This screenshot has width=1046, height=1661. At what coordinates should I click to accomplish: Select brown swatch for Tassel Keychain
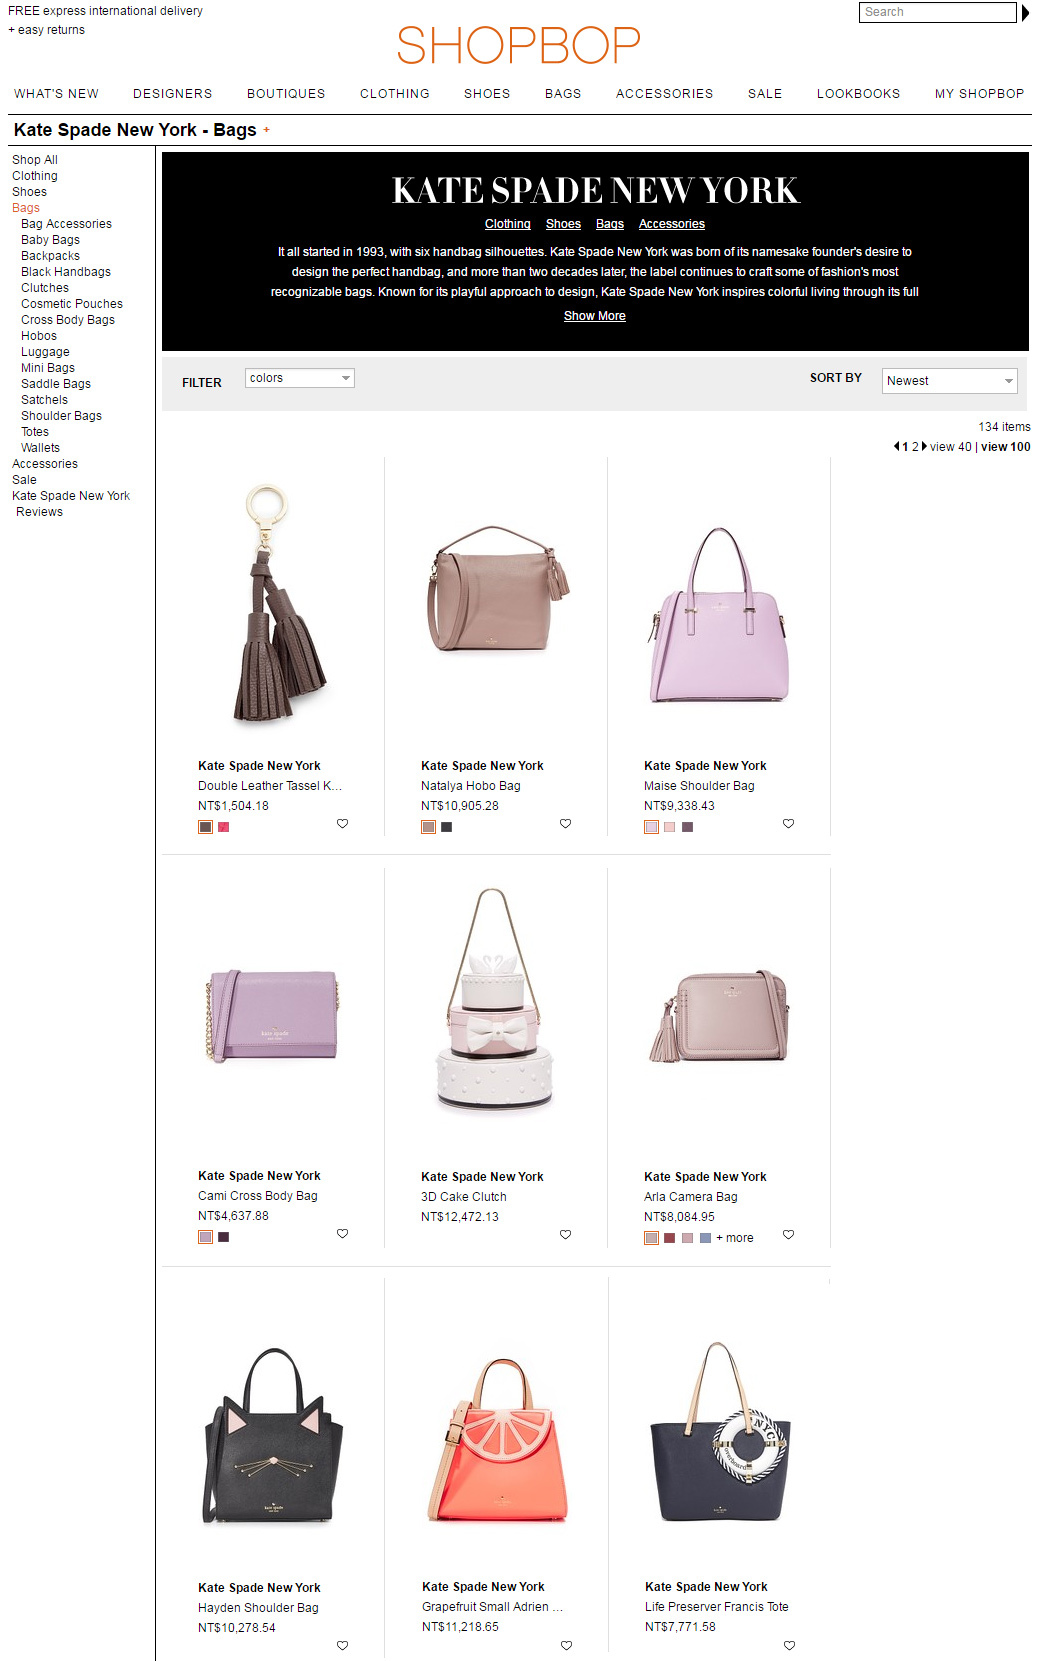pos(206,827)
